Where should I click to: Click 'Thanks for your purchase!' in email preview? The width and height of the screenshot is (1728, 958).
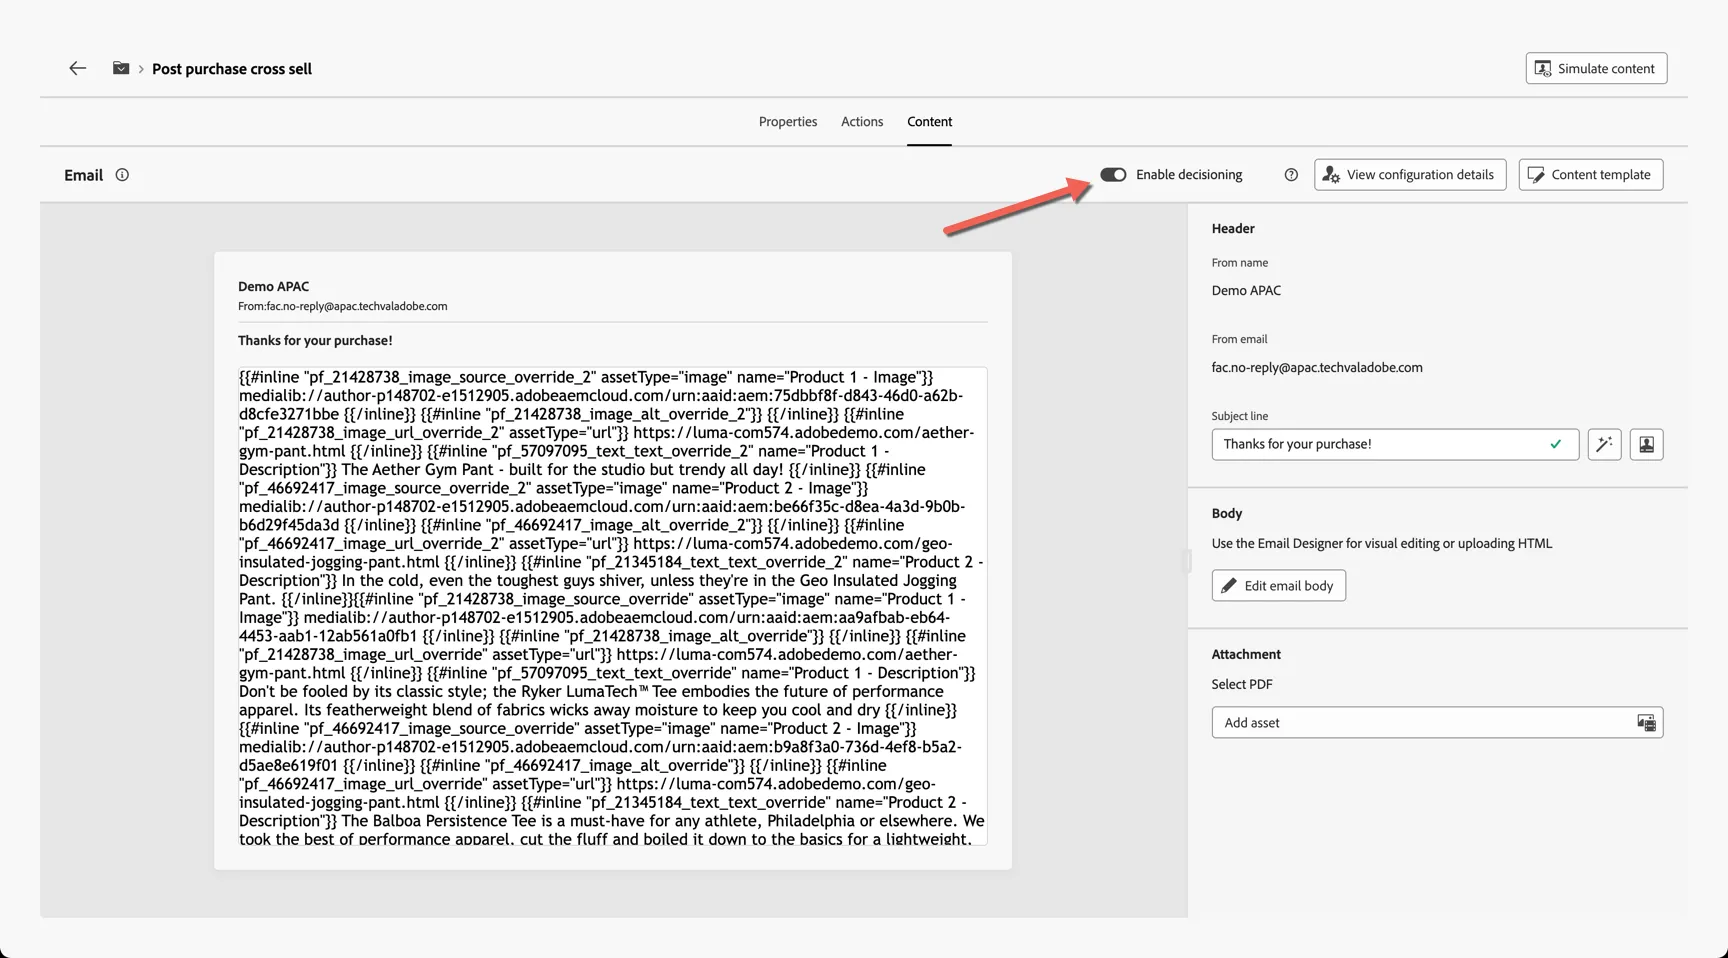coord(315,341)
